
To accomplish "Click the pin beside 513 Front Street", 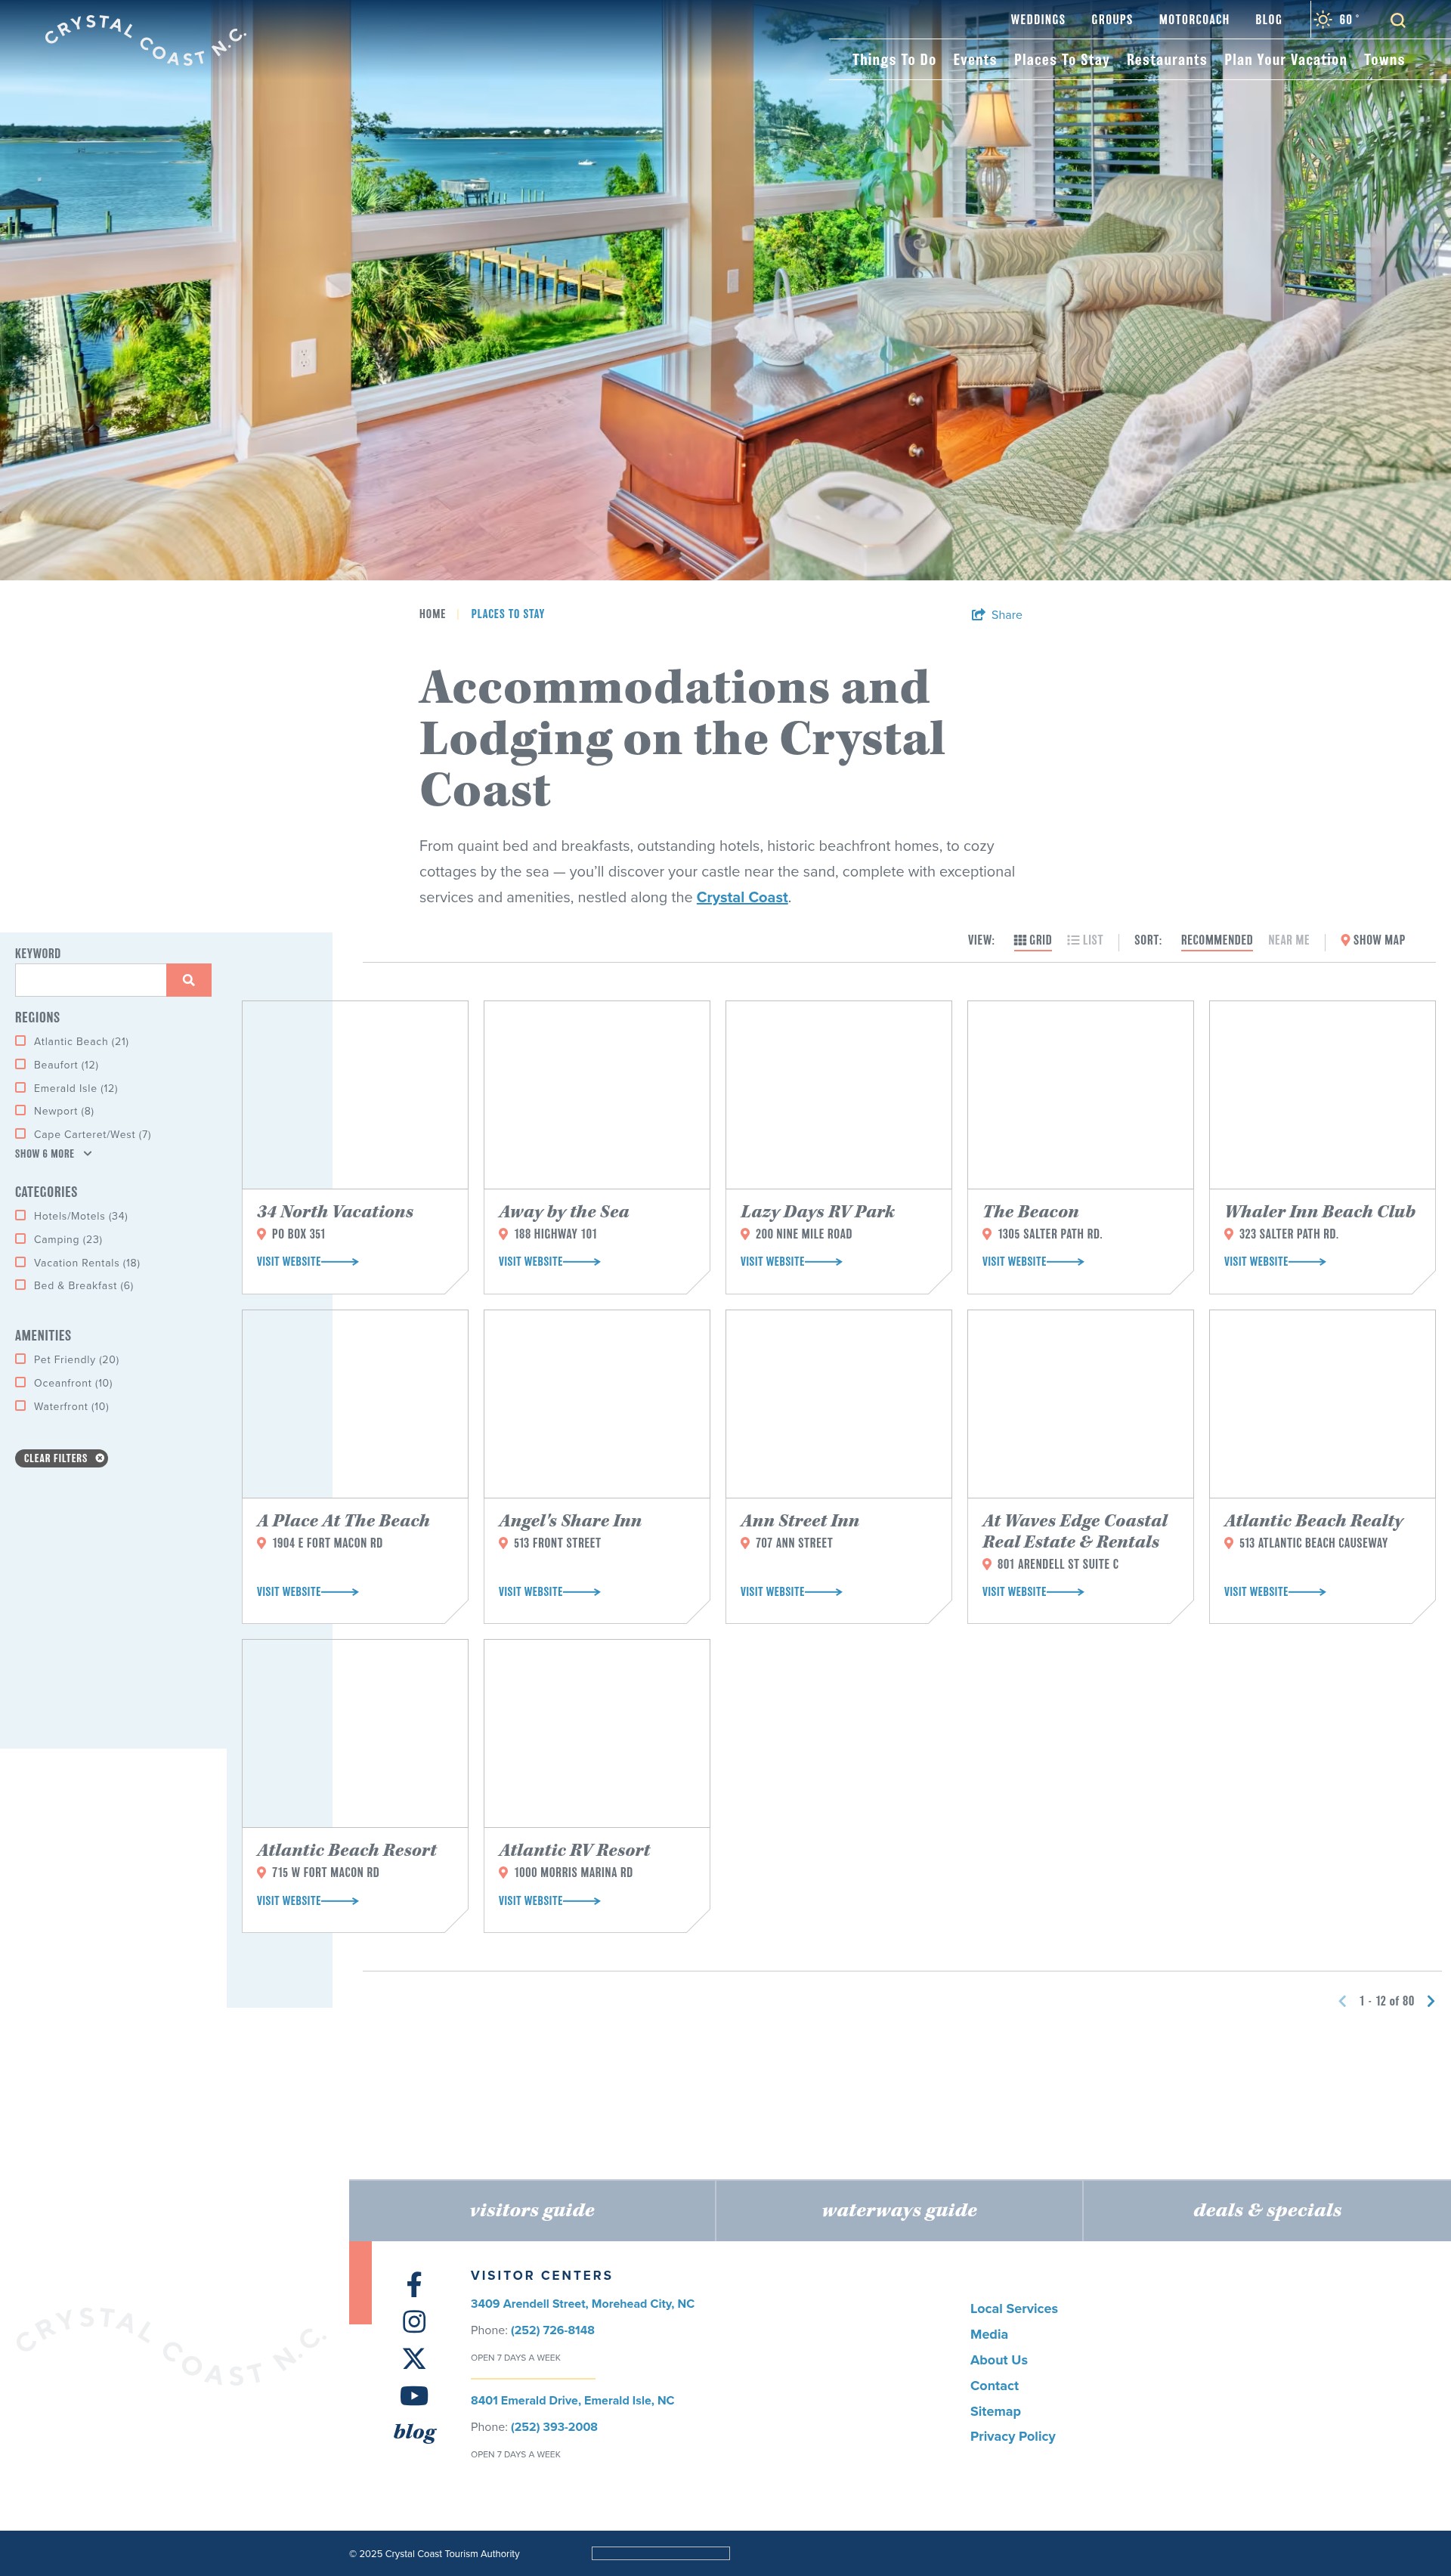I will (x=503, y=1543).
